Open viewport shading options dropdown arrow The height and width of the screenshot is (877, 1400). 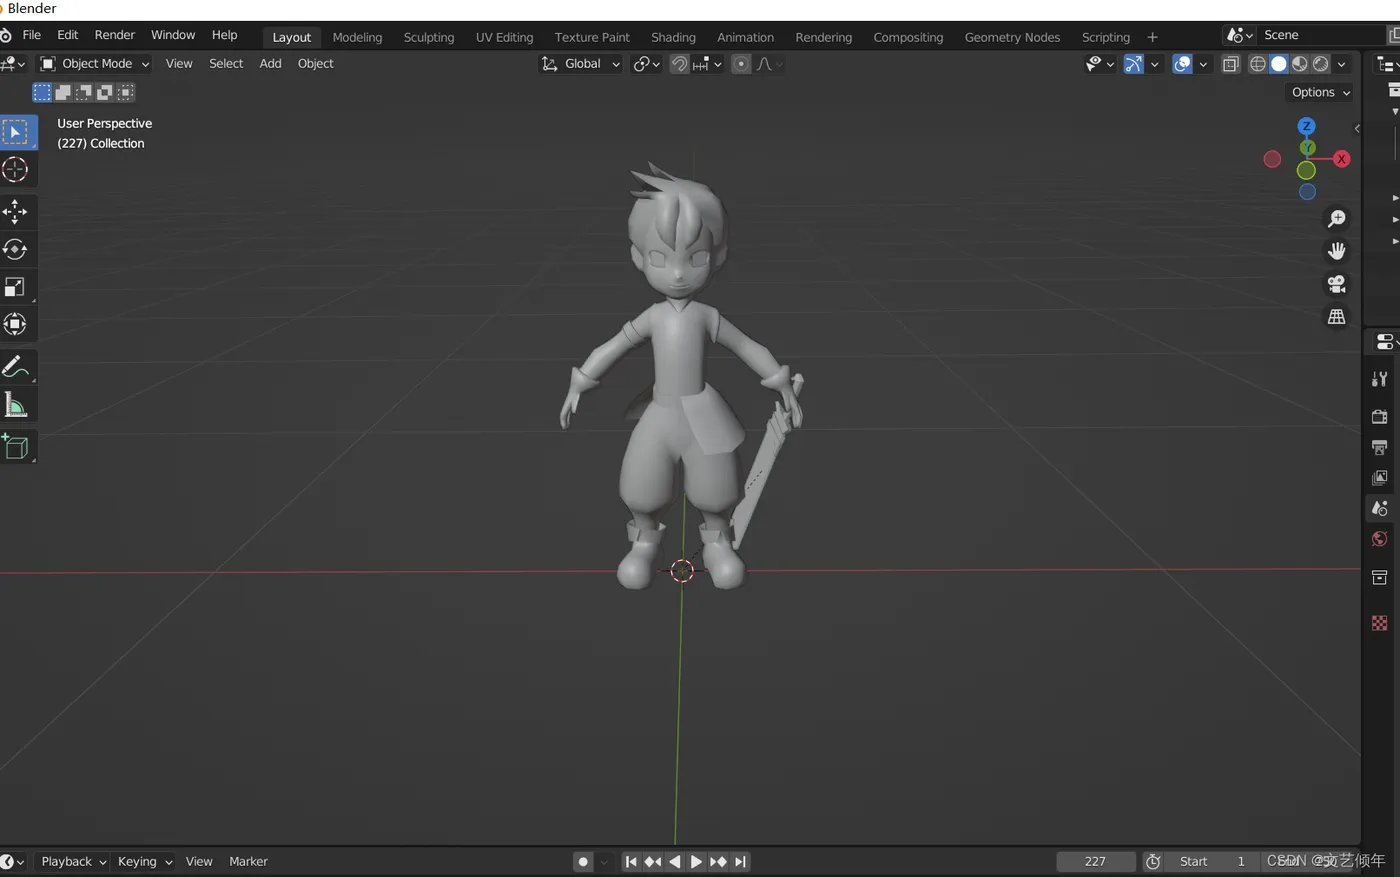pyautogui.click(x=1342, y=64)
